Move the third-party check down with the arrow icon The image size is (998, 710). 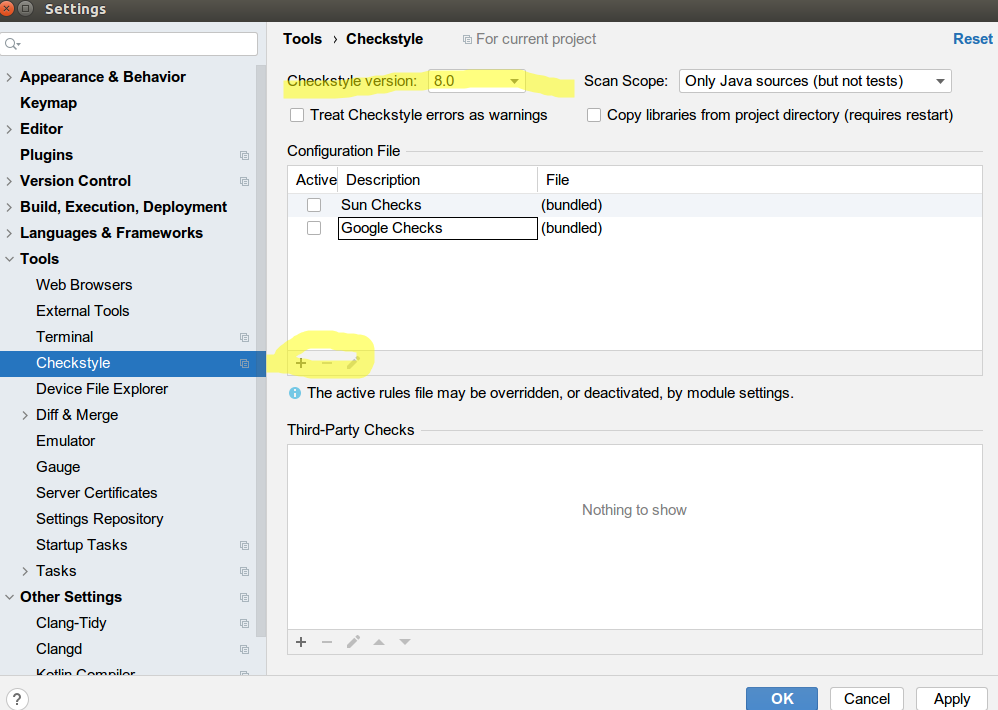(x=404, y=641)
